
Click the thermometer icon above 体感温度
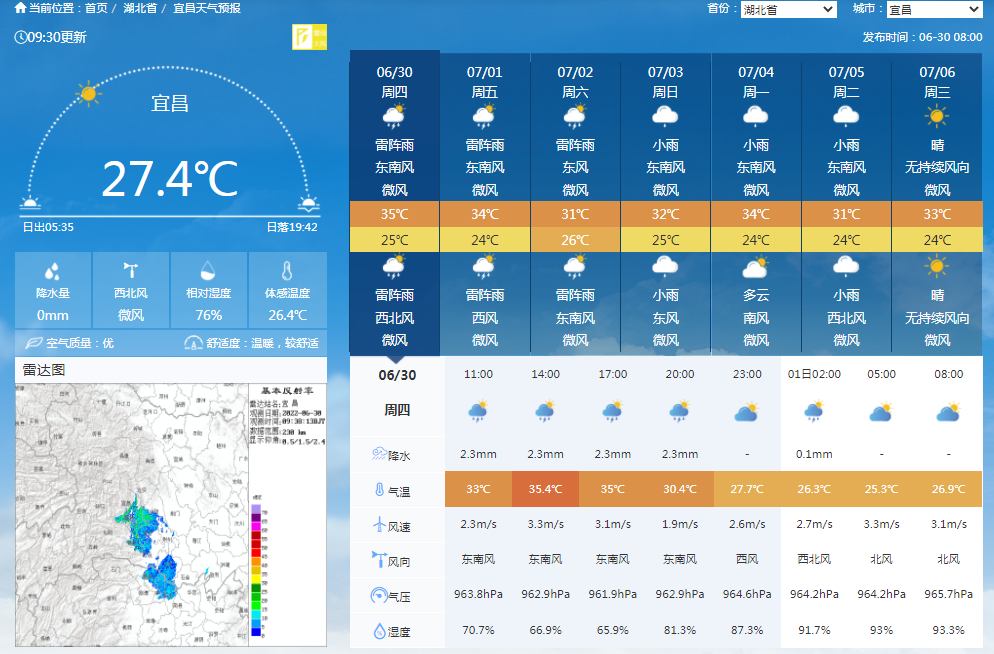pos(287,271)
